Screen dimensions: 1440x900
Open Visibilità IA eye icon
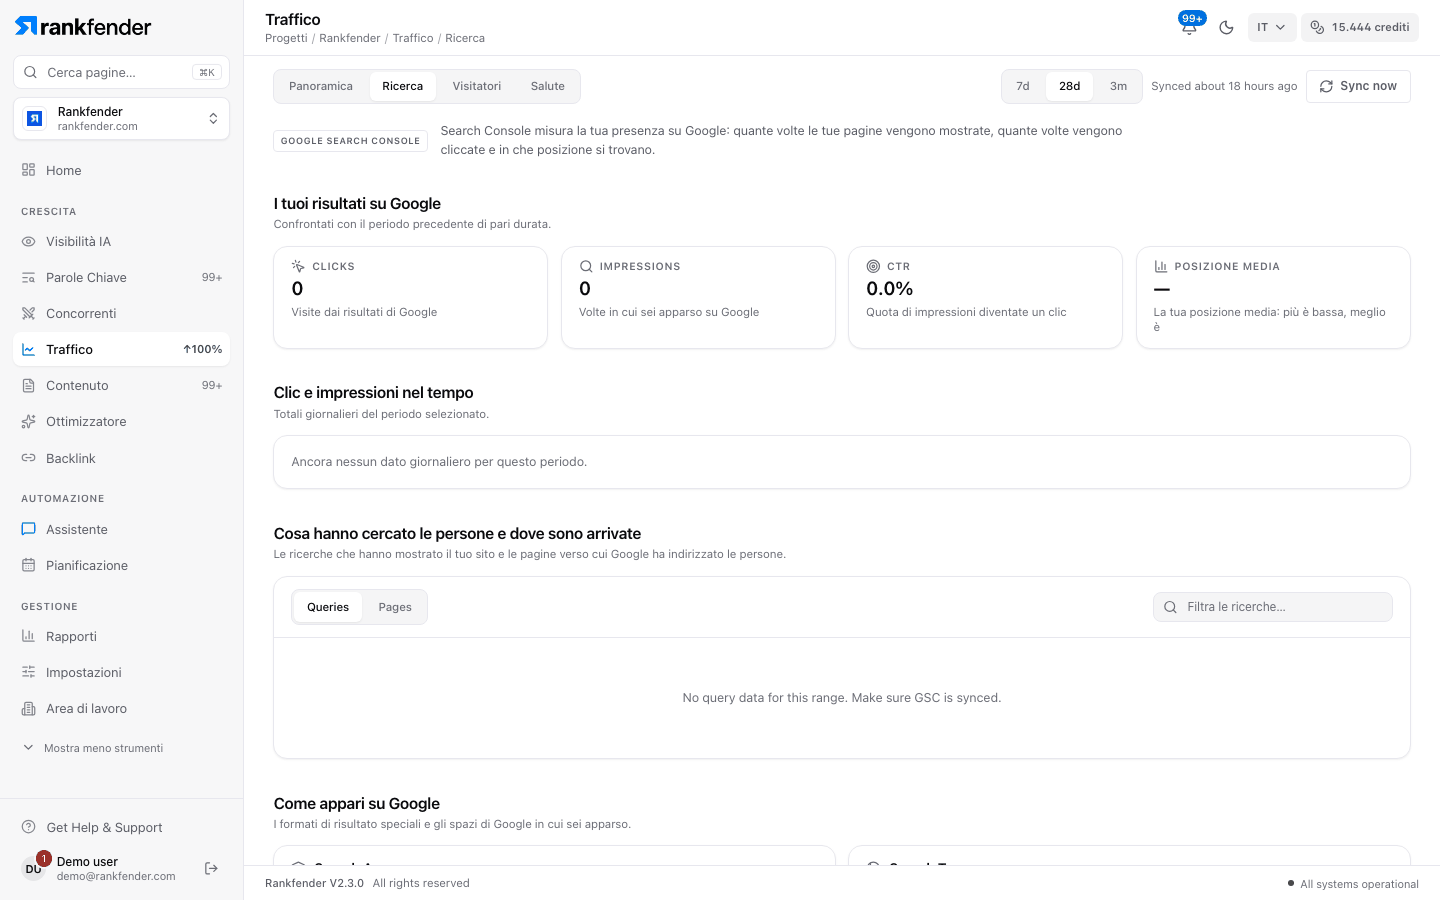pos(29,242)
